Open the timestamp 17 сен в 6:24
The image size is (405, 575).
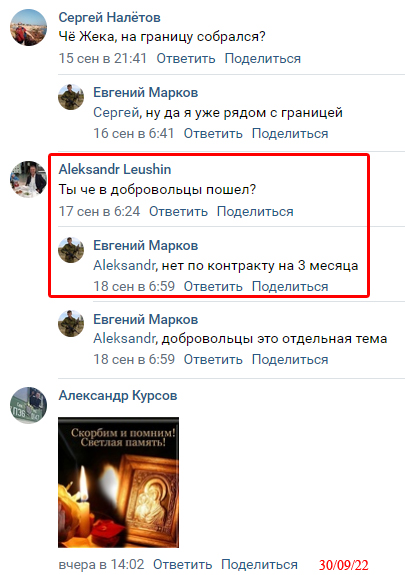pyautogui.click(x=99, y=212)
